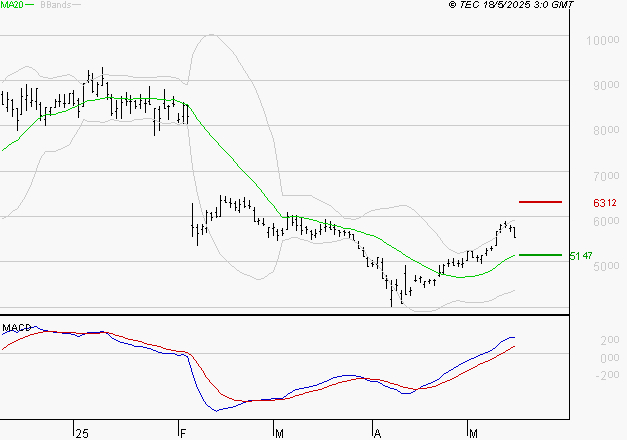Click the TEC copyright timestamp text

[511, 6]
